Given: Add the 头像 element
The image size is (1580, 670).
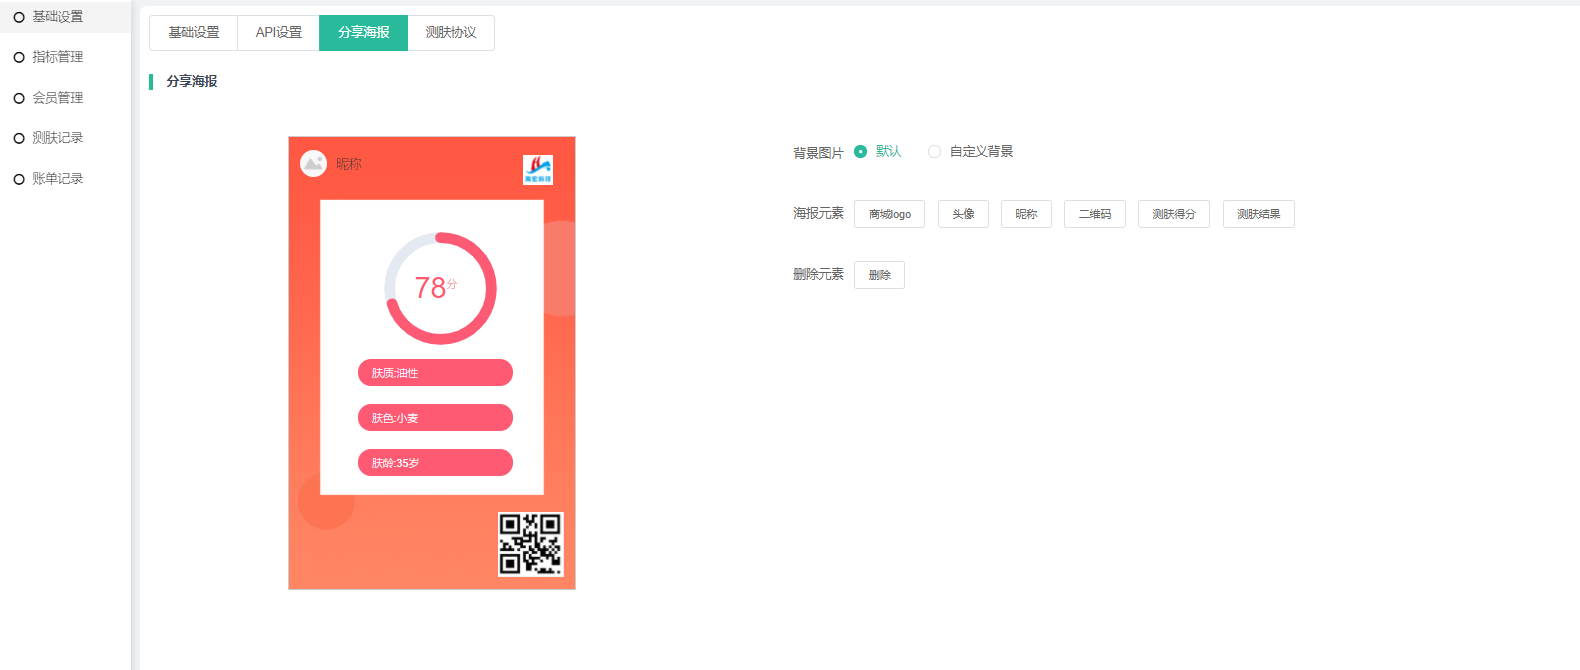Looking at the screenshot, I should tap(963, 214).
